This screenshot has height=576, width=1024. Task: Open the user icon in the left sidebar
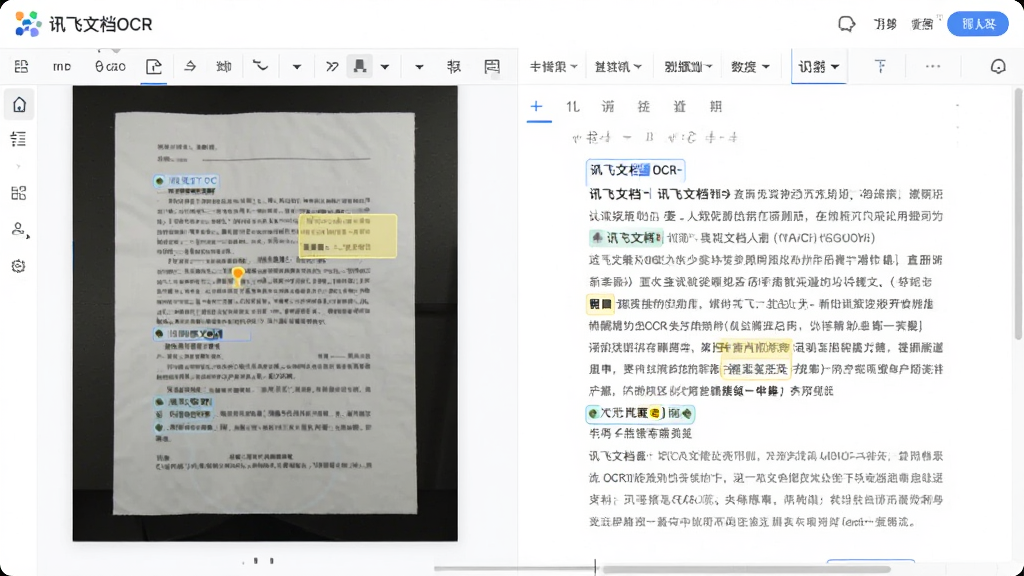tap(19, 229)
